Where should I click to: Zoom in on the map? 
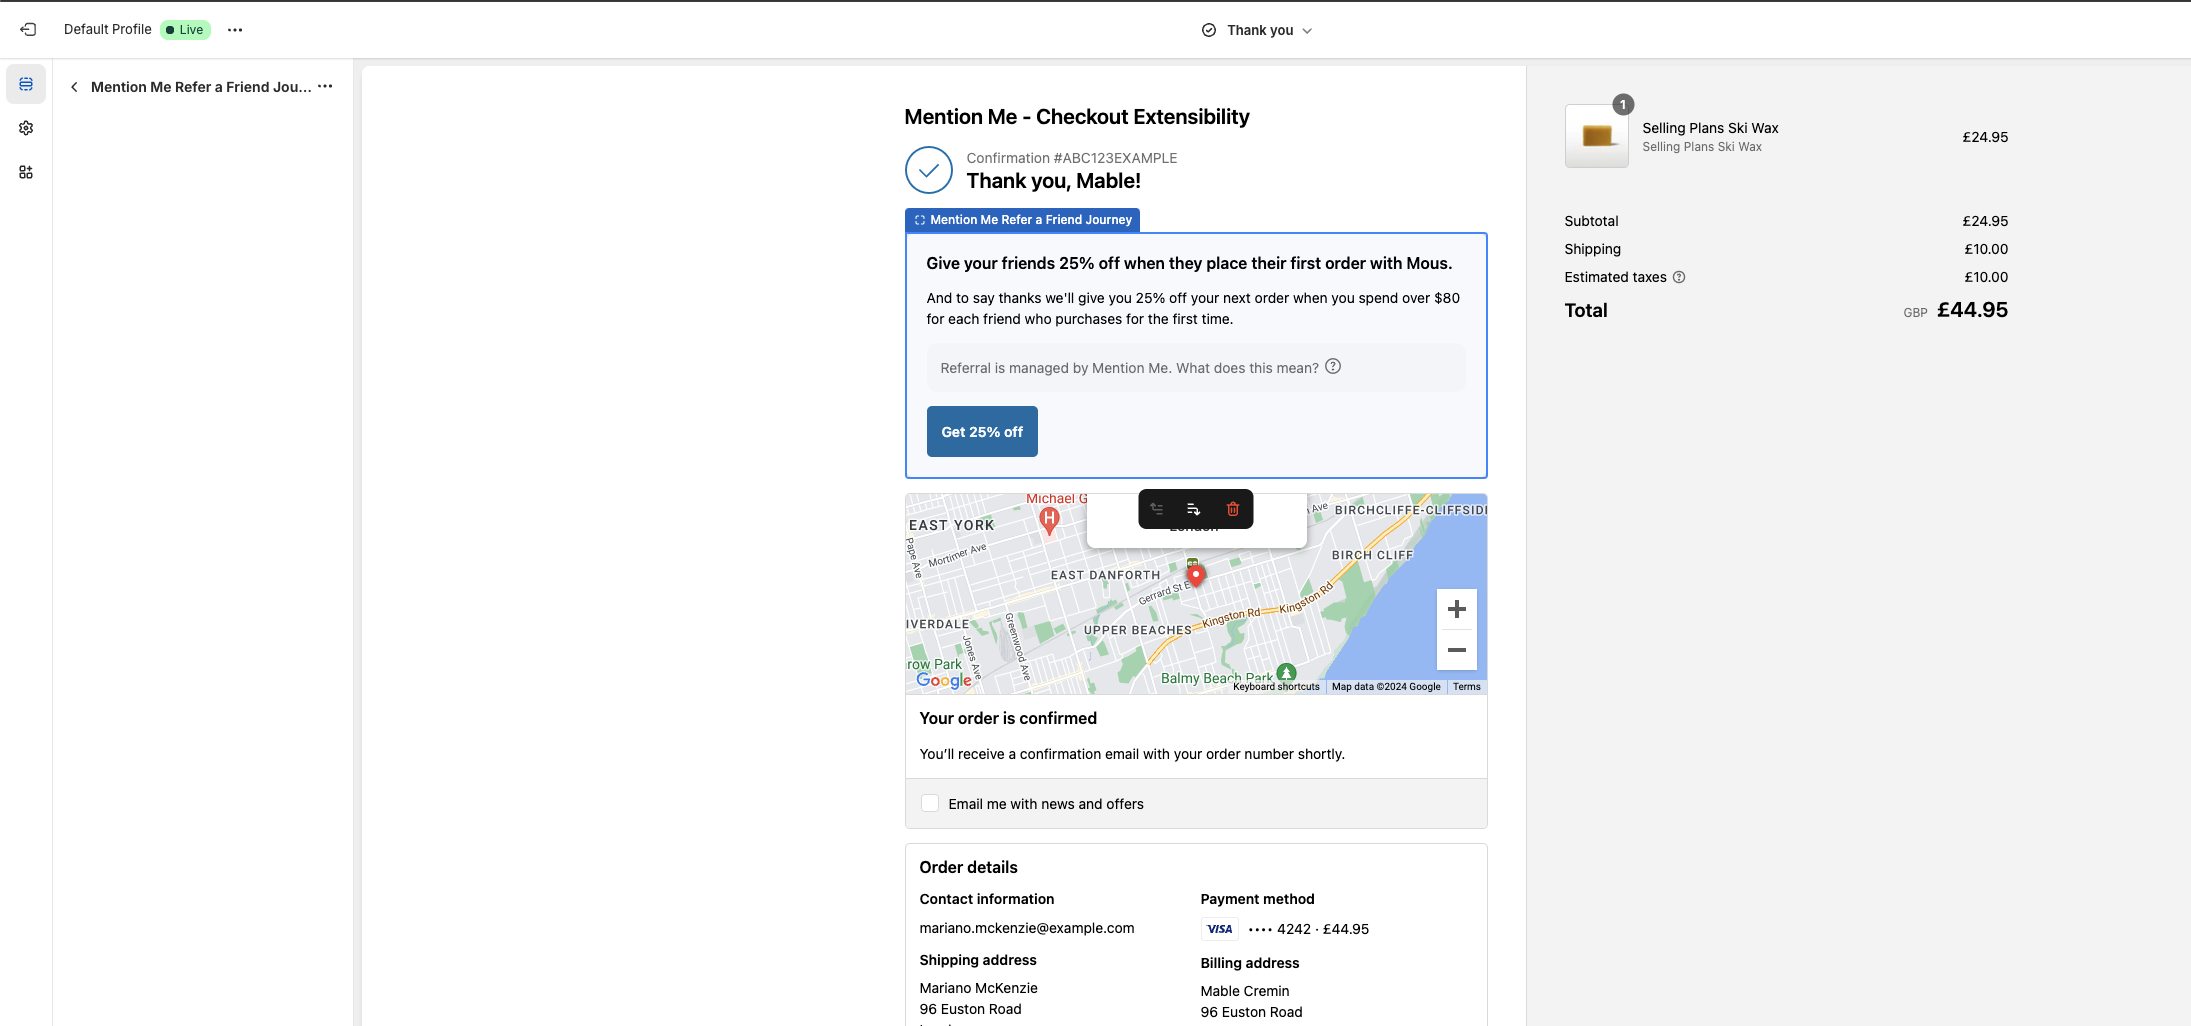1457,609
